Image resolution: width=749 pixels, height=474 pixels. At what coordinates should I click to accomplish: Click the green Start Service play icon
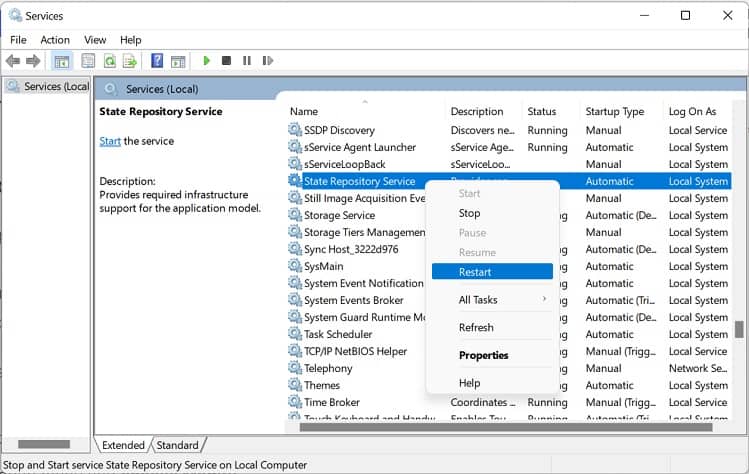pos(207,61)
